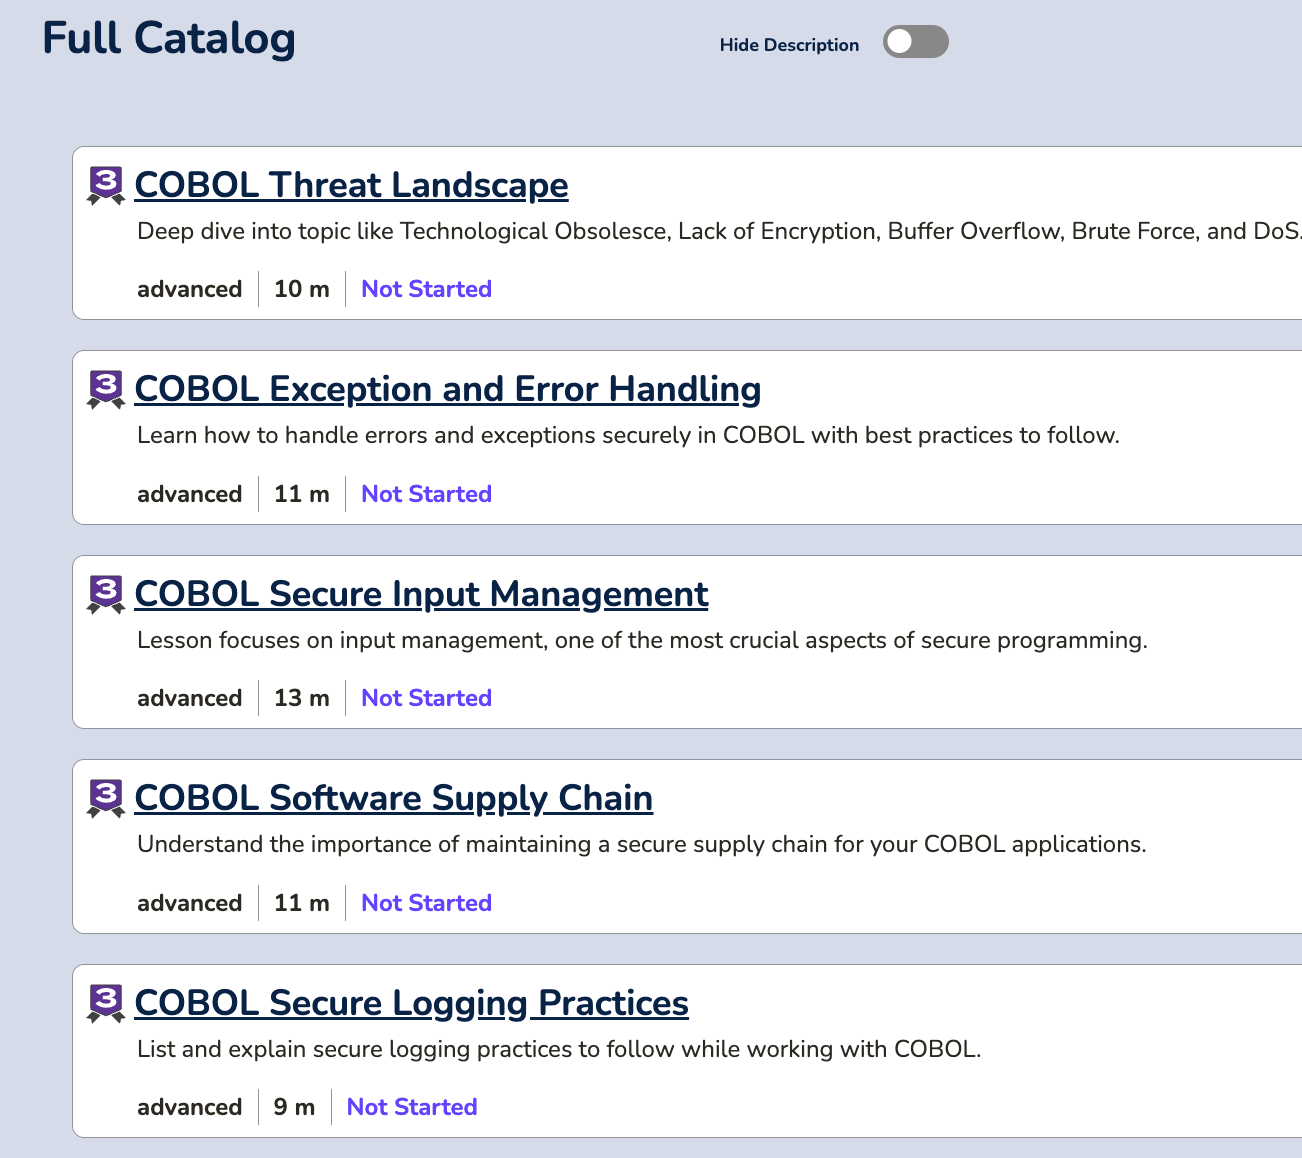Click Not Started under Exception and Error Handling

tap(426, 494)
